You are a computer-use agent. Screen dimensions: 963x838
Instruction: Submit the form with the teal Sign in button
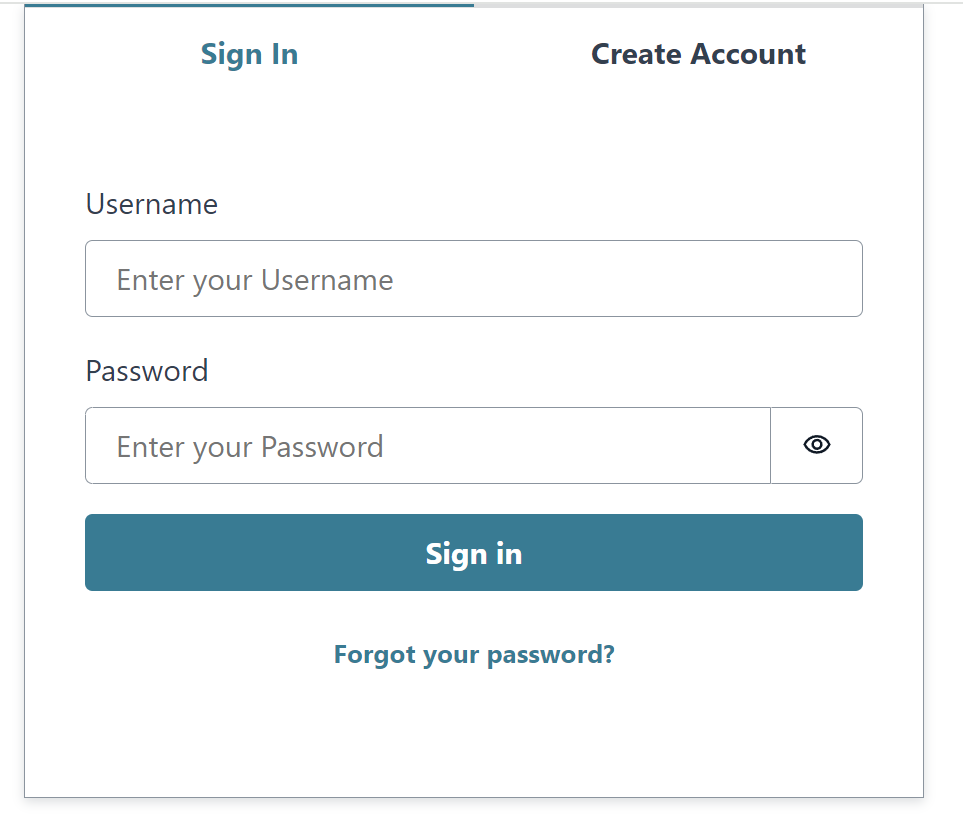pyautogui.click(x=473, y=553)
